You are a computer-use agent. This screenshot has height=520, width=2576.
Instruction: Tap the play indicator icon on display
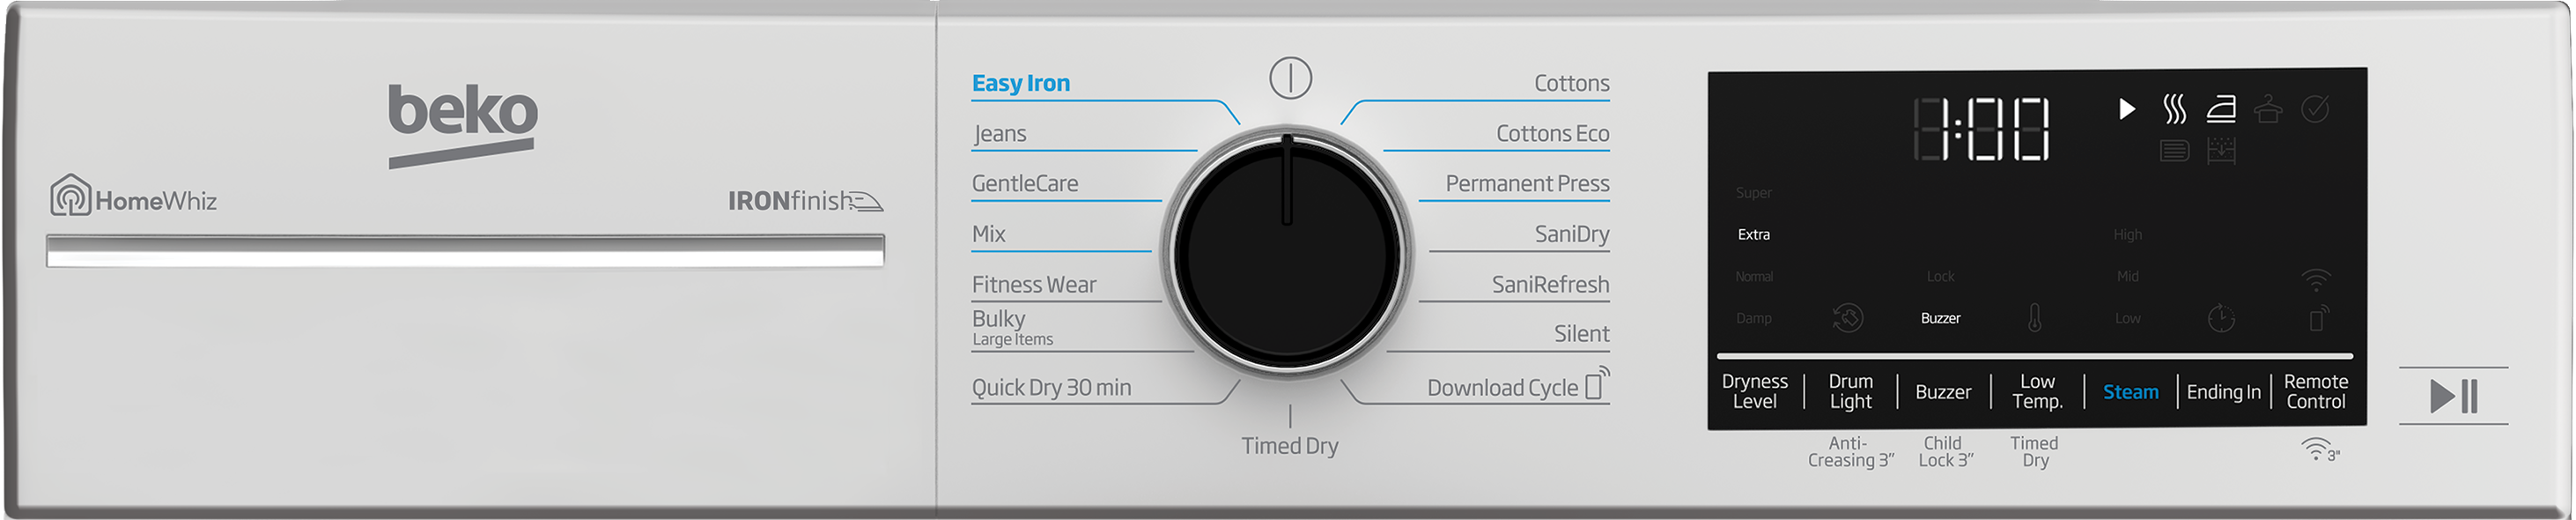tap(2126, 108)
